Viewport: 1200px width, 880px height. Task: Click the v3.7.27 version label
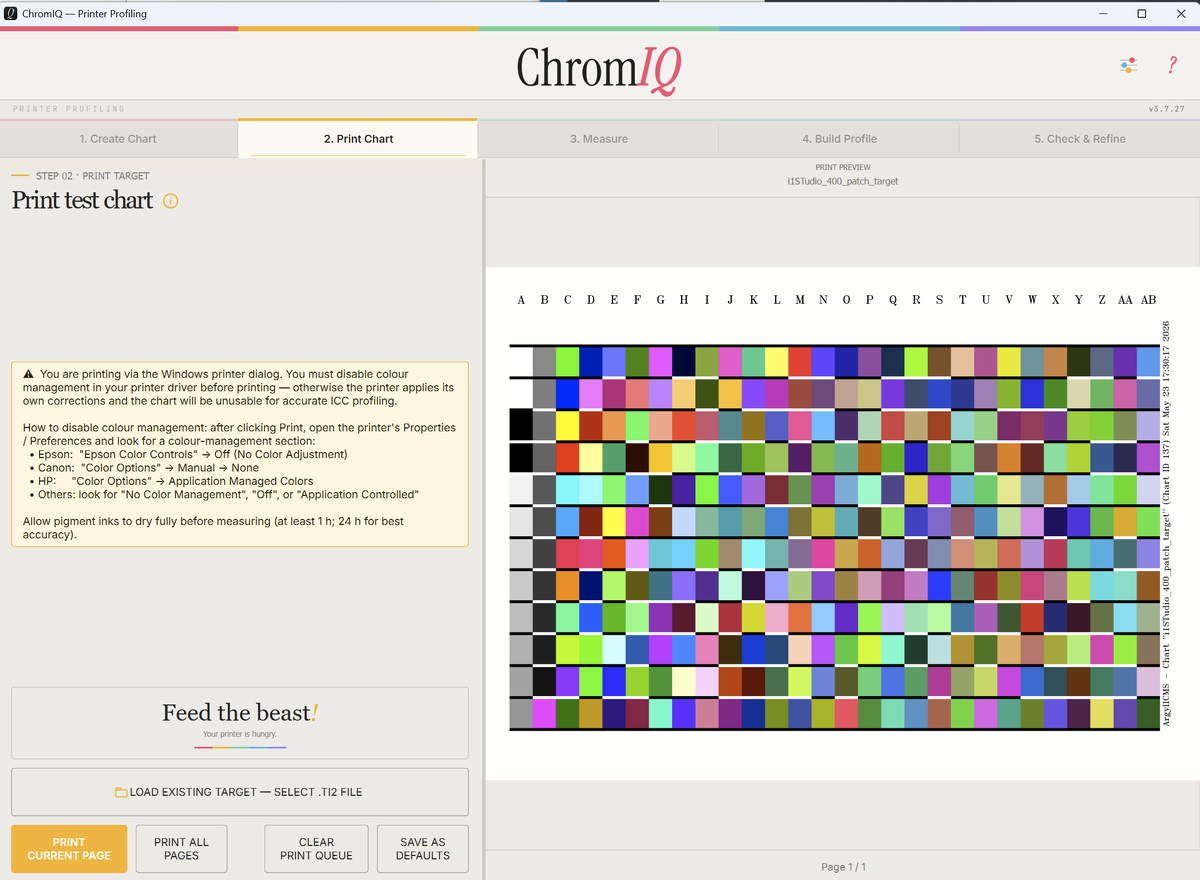point(1167,108)
